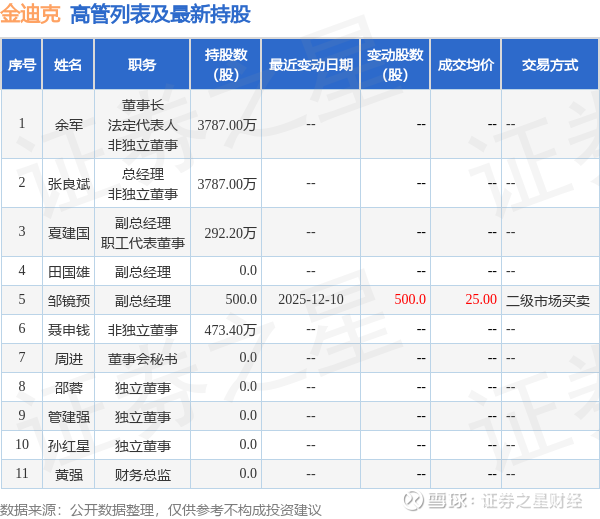Click 法定代表人 in 余军's positions
Image resolution: width=600 pixels, height=519 pixels.
coord(142,125)
